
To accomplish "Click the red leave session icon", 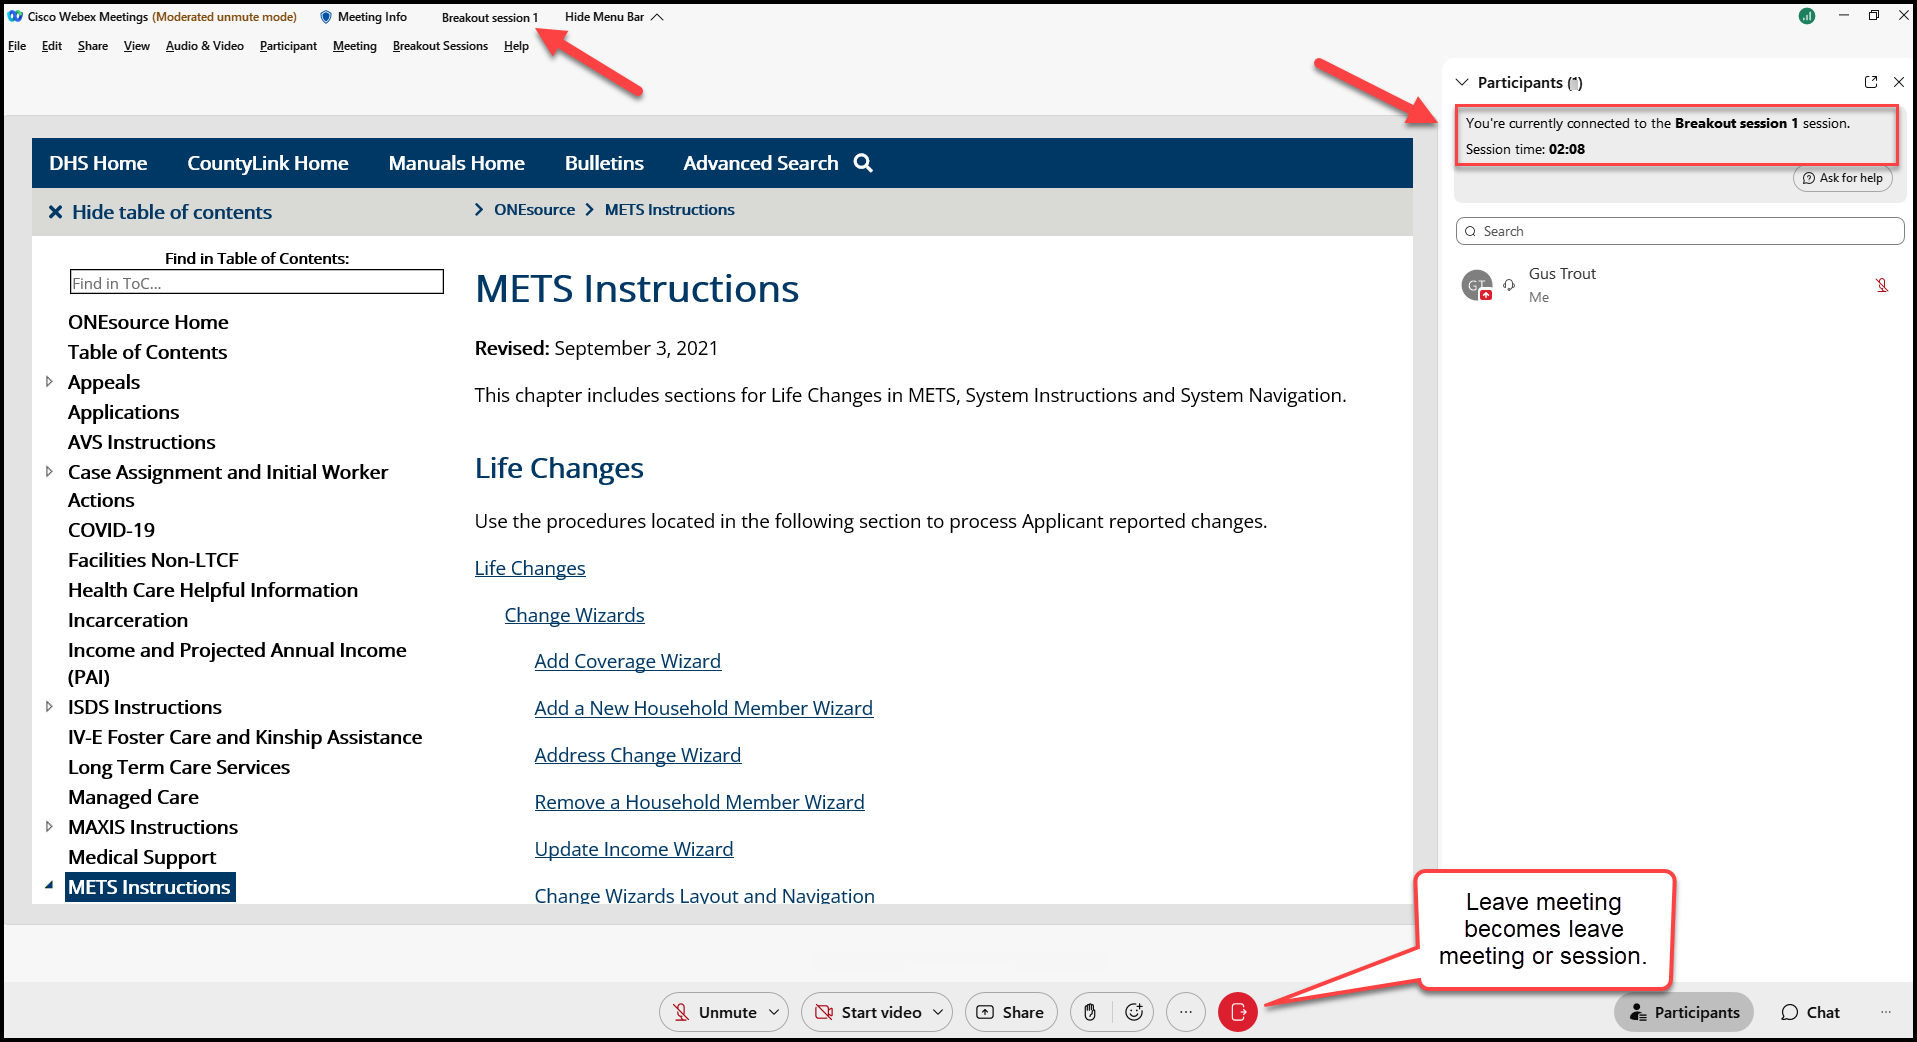I will tap(1237, 1012).
